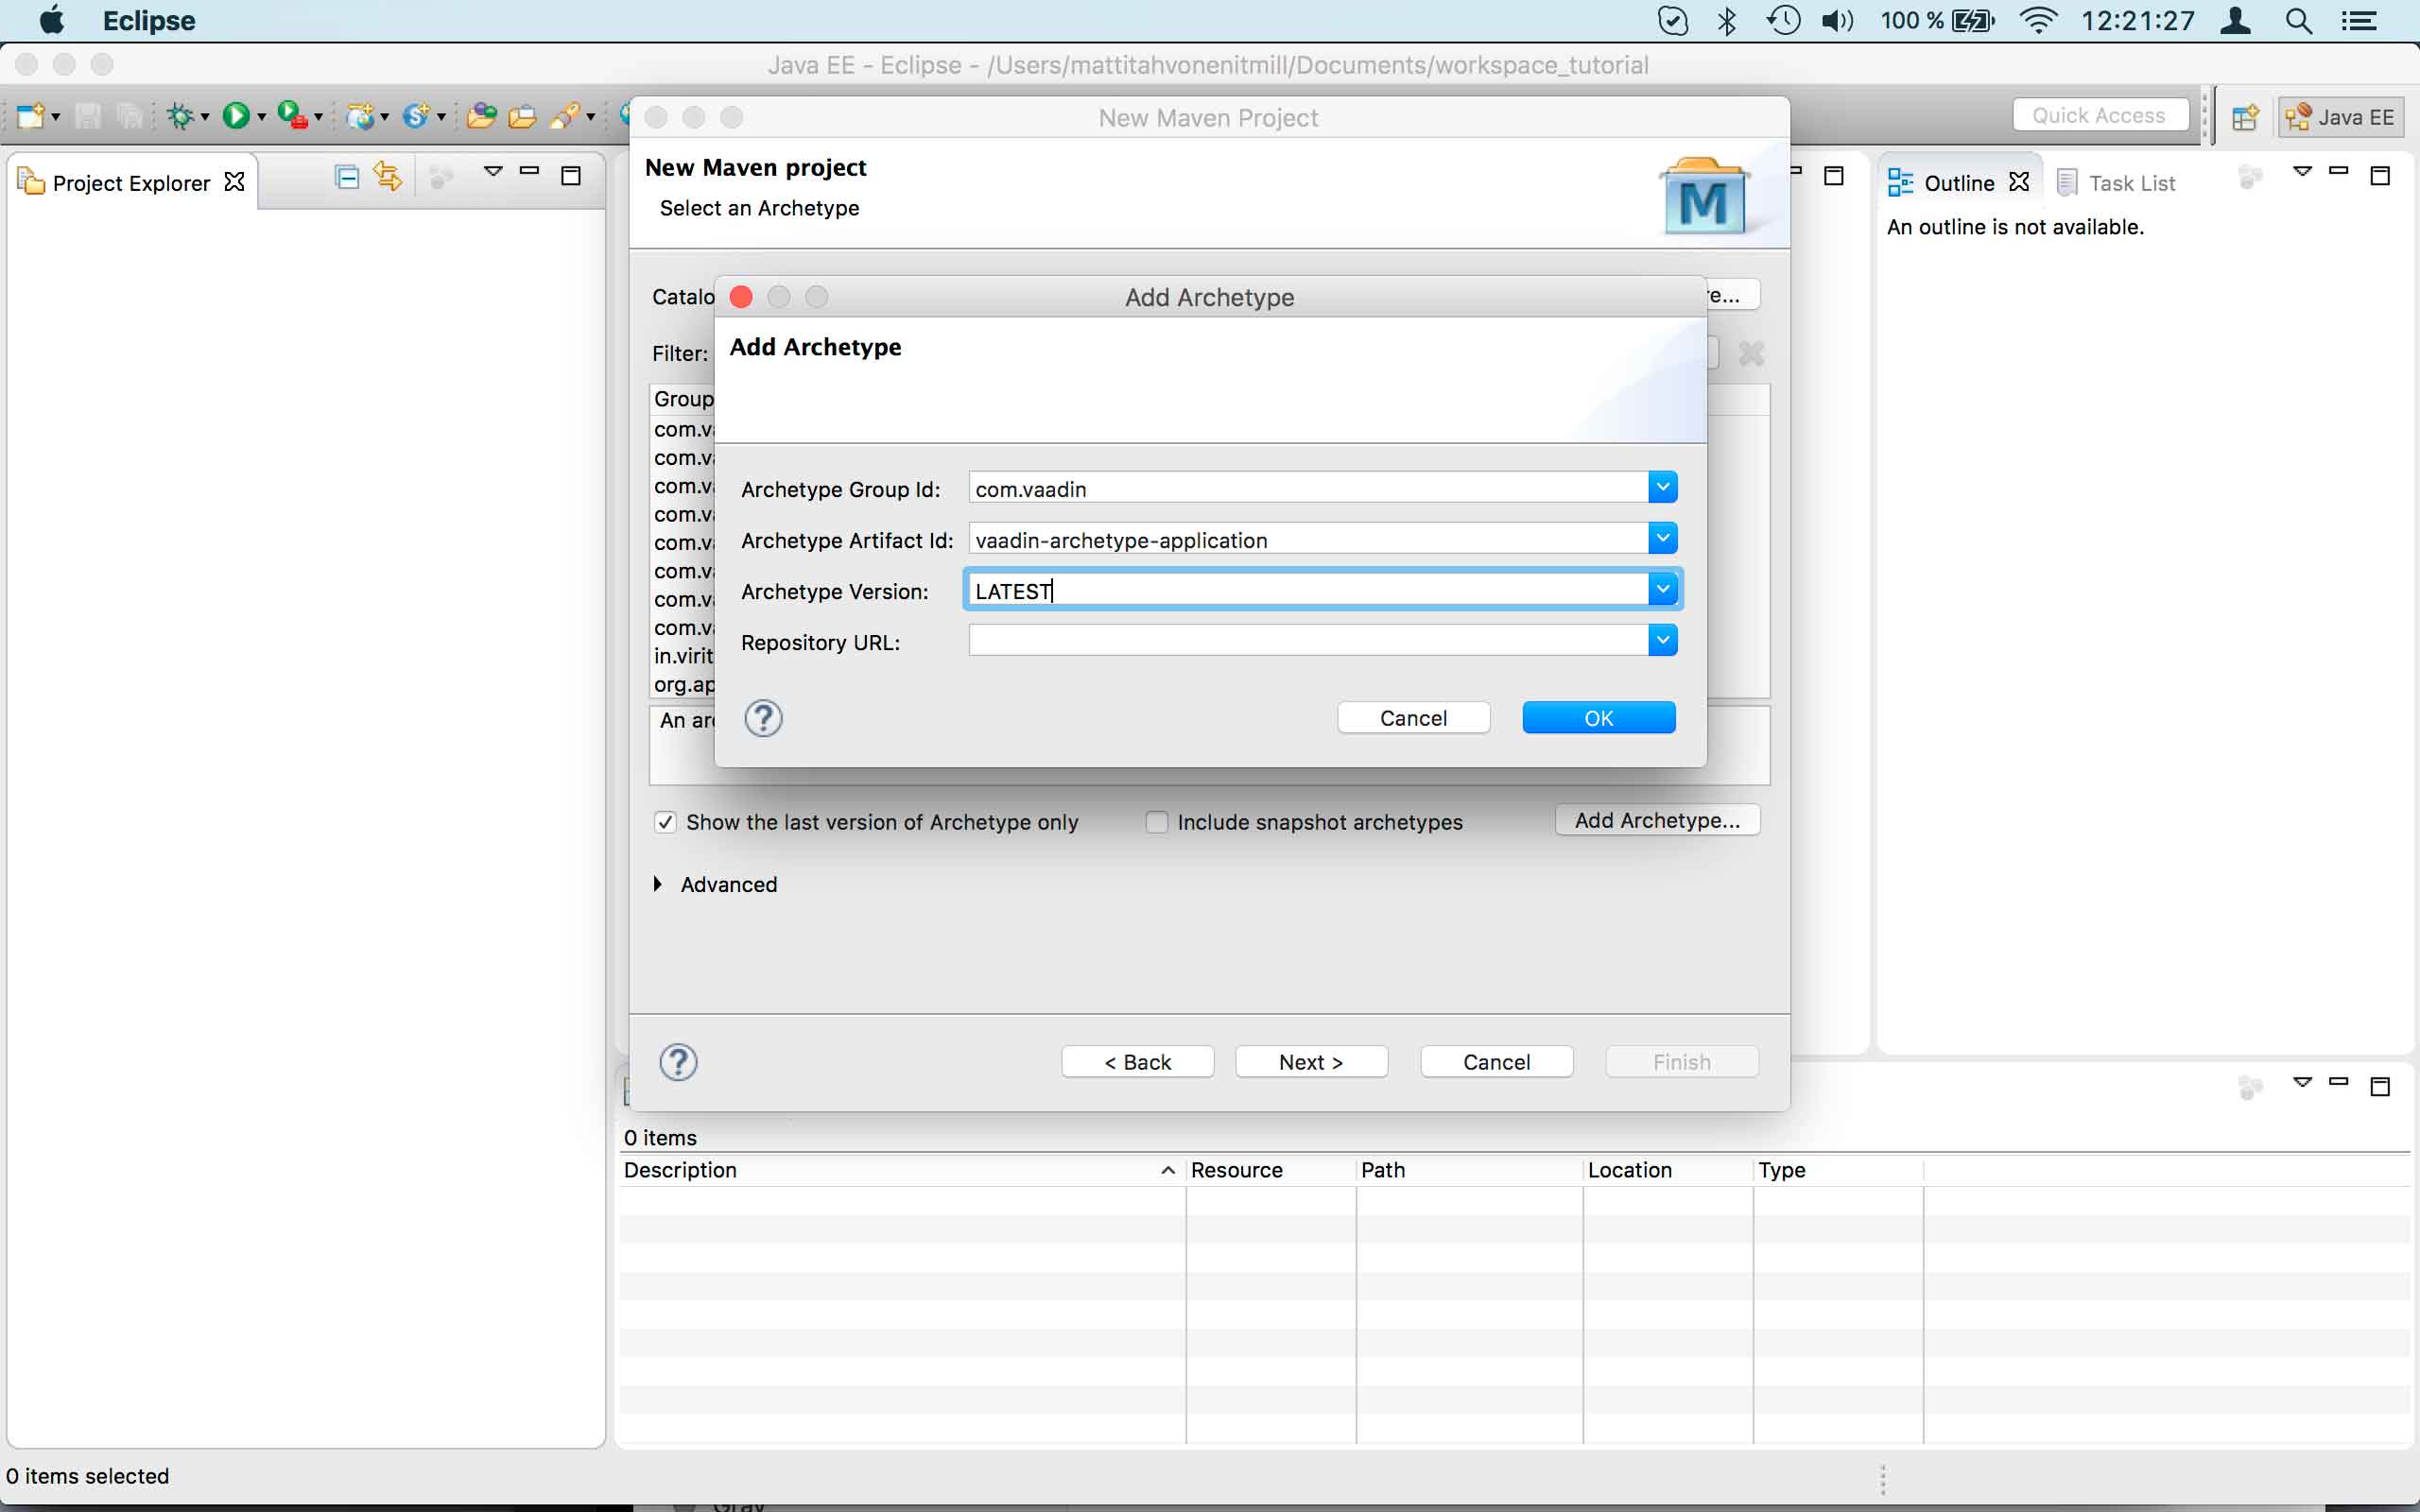
Task: Click the Resource column header
Action: tap(1270, 1170)
